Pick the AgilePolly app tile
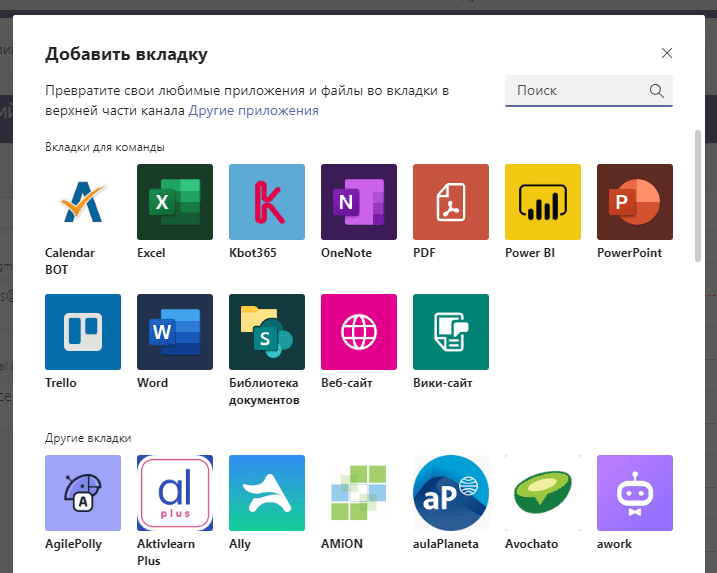This screenshot has height=573, width=717. (83, 493)
